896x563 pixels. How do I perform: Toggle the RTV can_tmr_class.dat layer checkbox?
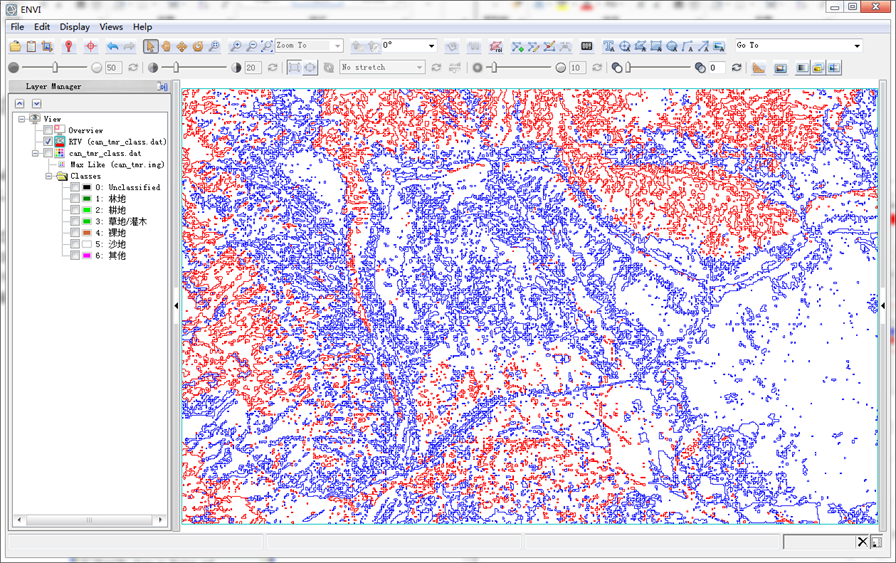[x=48, y=141]
